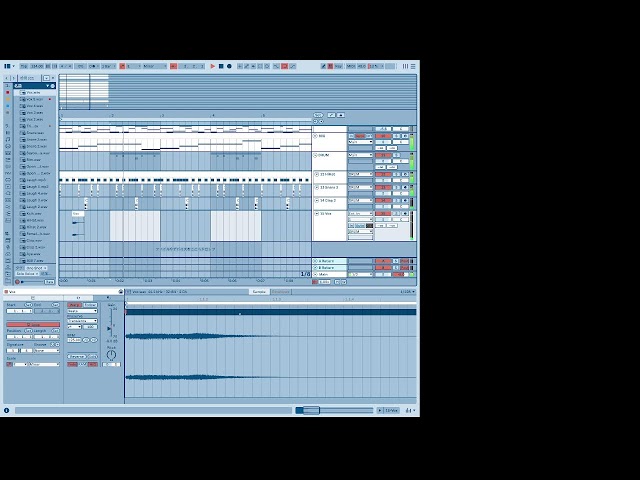The image size is (640, 480).
Task: Toggle the MIDI map mode button
Action: [x=351, y=66]
